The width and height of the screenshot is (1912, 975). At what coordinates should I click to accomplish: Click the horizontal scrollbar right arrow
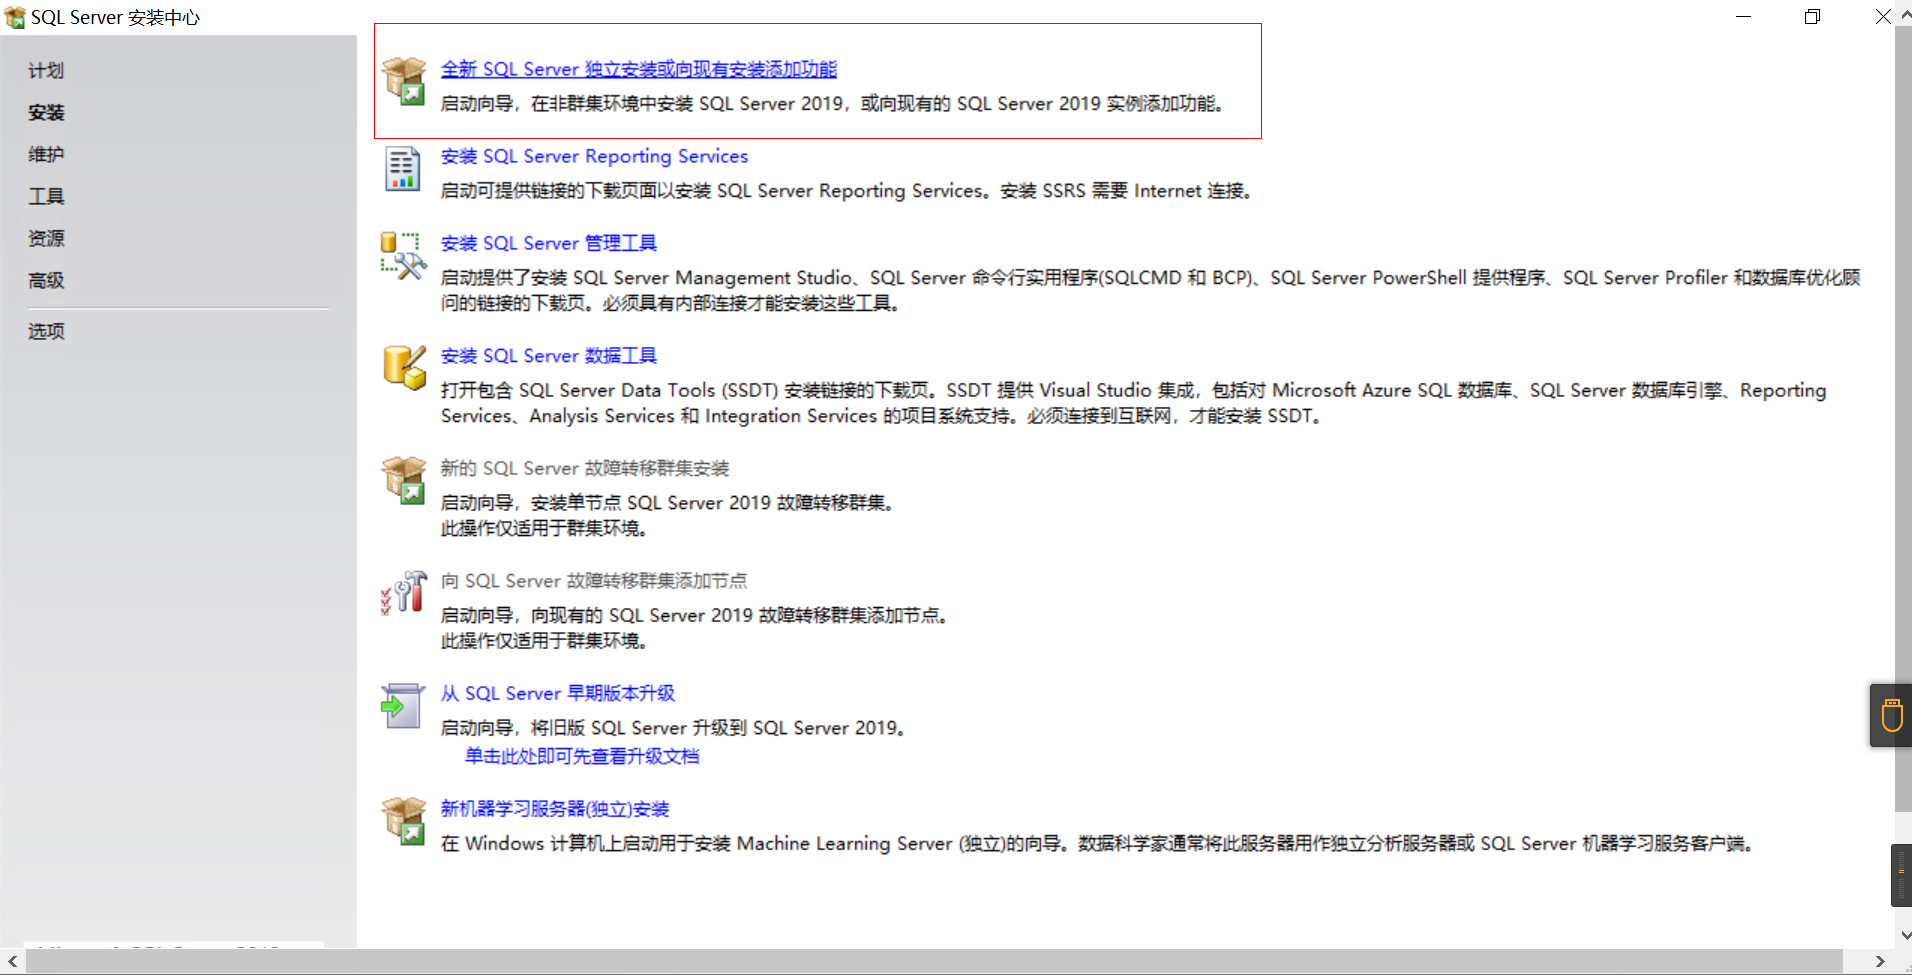tap(1880, 961)
